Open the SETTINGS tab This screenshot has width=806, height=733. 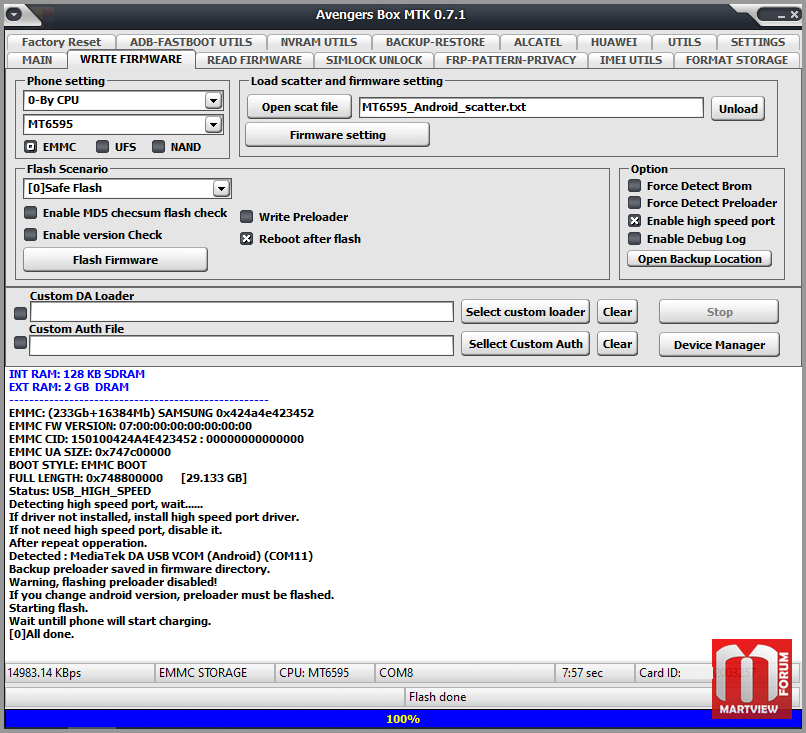(758, 42)
